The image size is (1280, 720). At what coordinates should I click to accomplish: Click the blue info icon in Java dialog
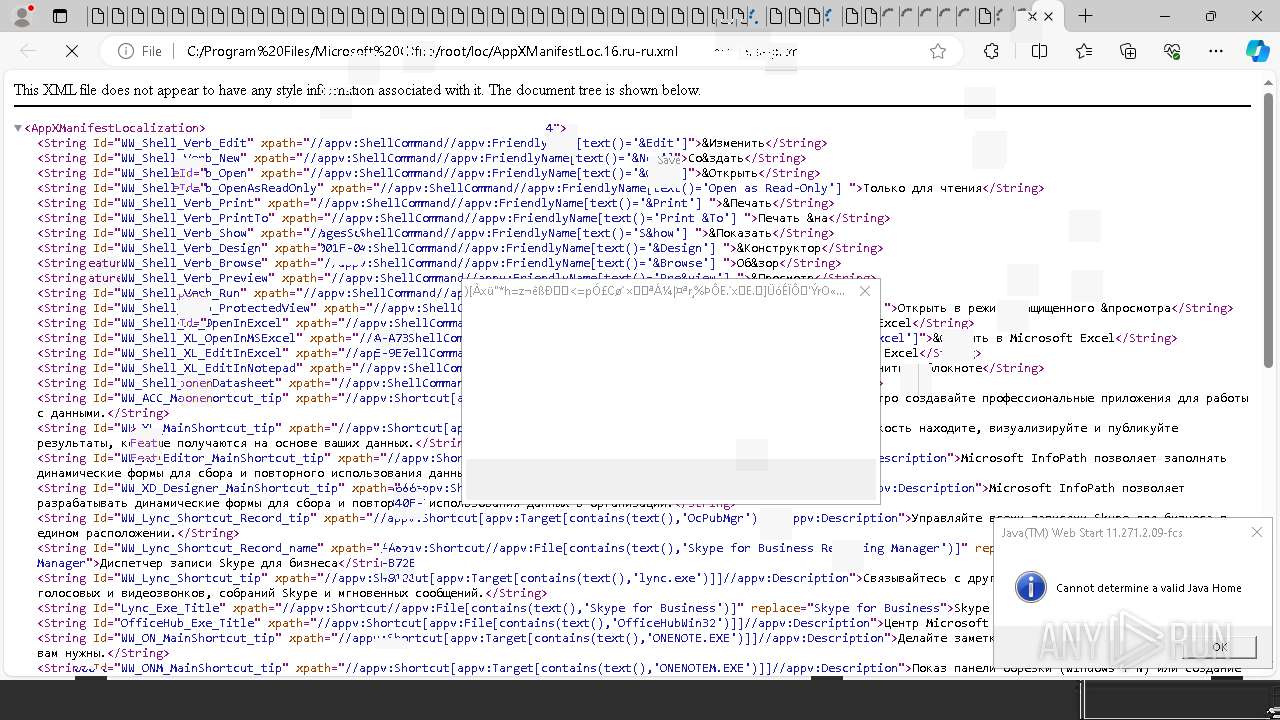1031,587
